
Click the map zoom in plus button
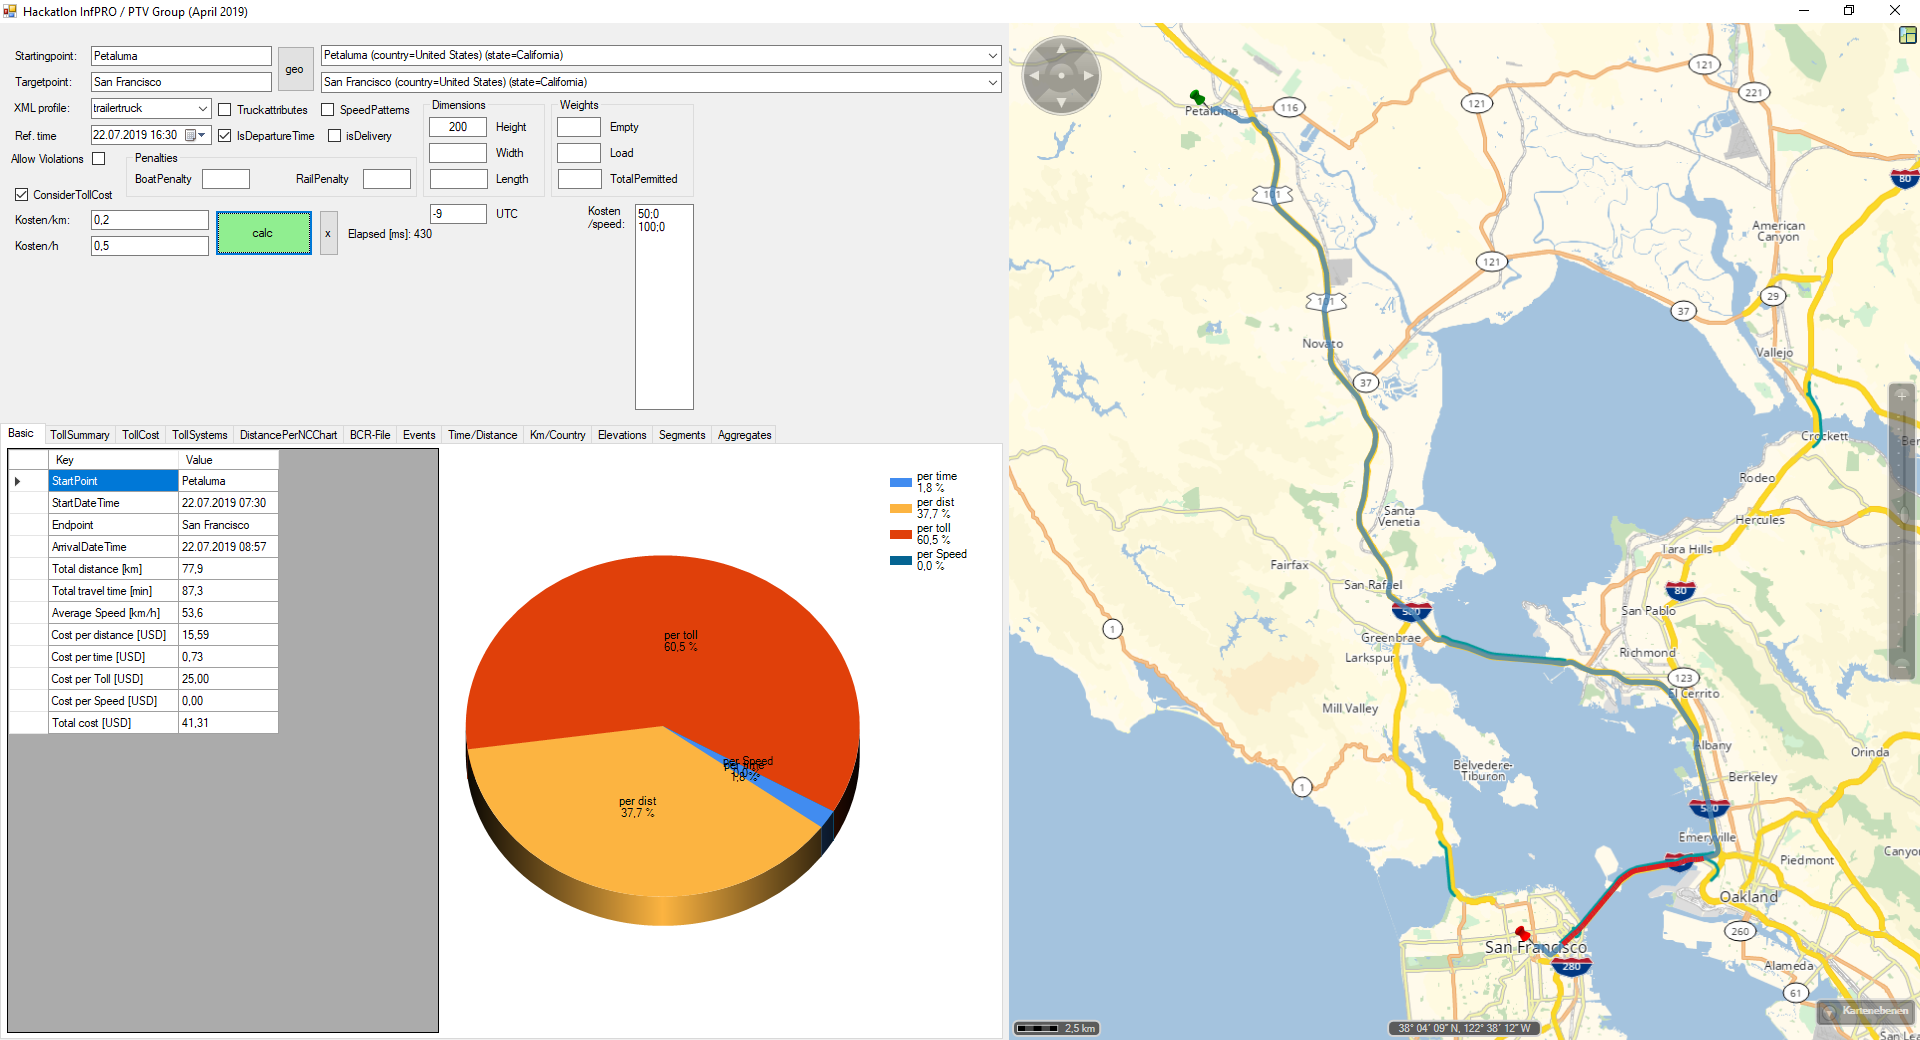click(x=1901, y=395)
